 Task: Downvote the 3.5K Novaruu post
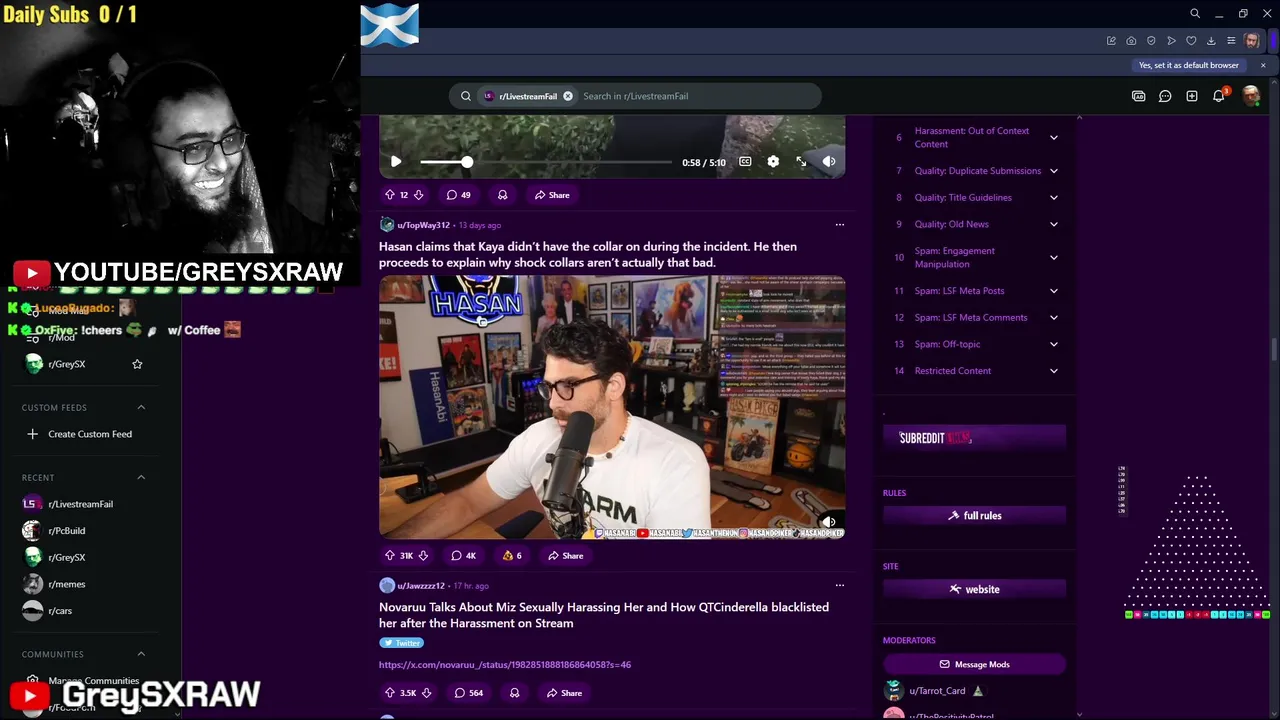pos(426,693)
